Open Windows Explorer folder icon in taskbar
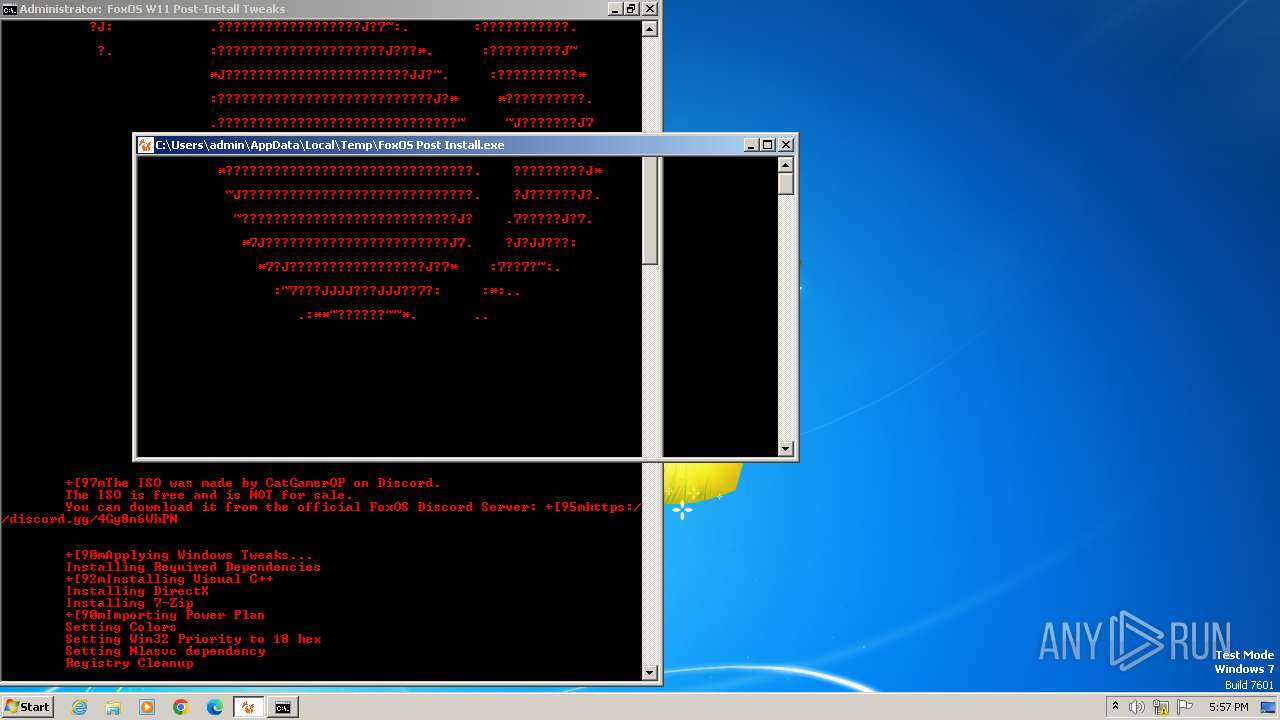 (113, 707)
